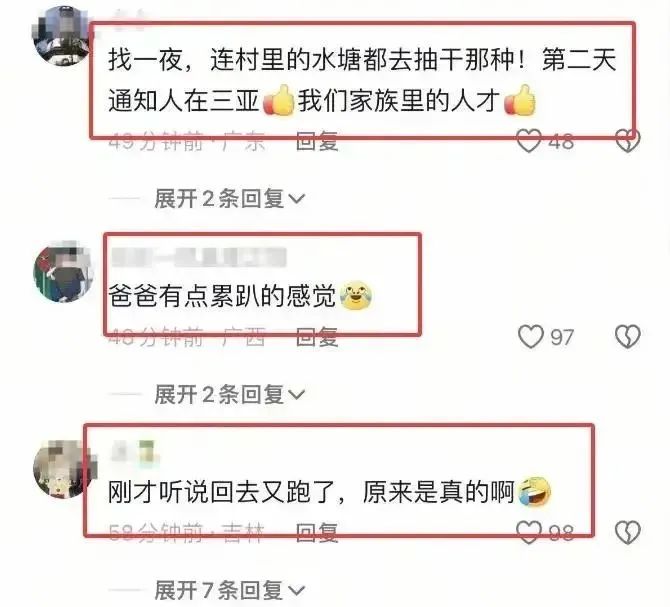Open the blurred username of second commenter

pos(199,258)
